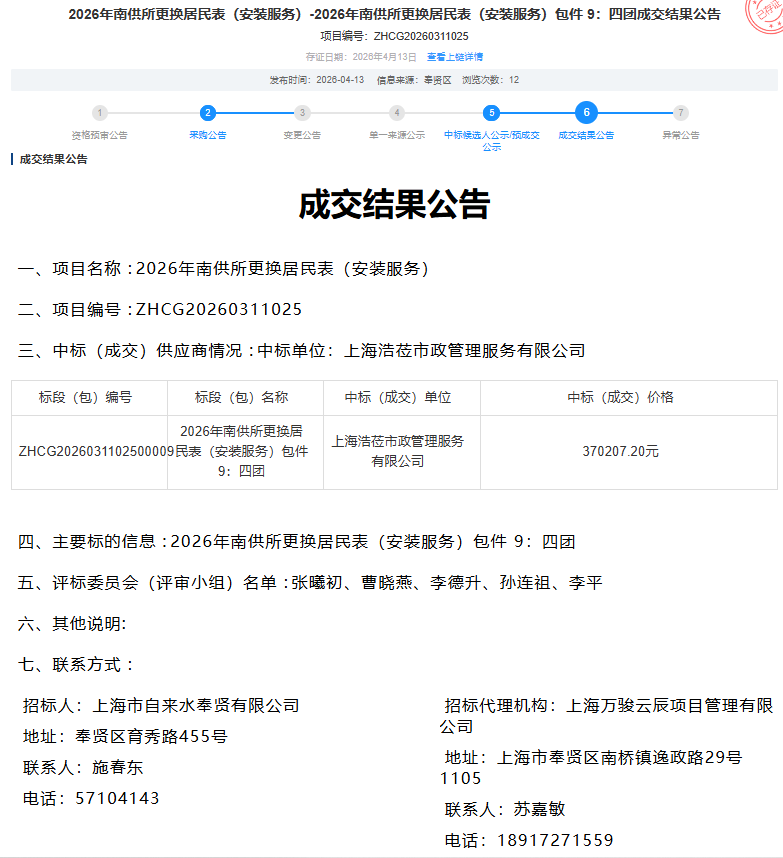This screenshot has height=858, width=783.
Task: Click the highlighted step 6 circle
Action: (586, 113)
